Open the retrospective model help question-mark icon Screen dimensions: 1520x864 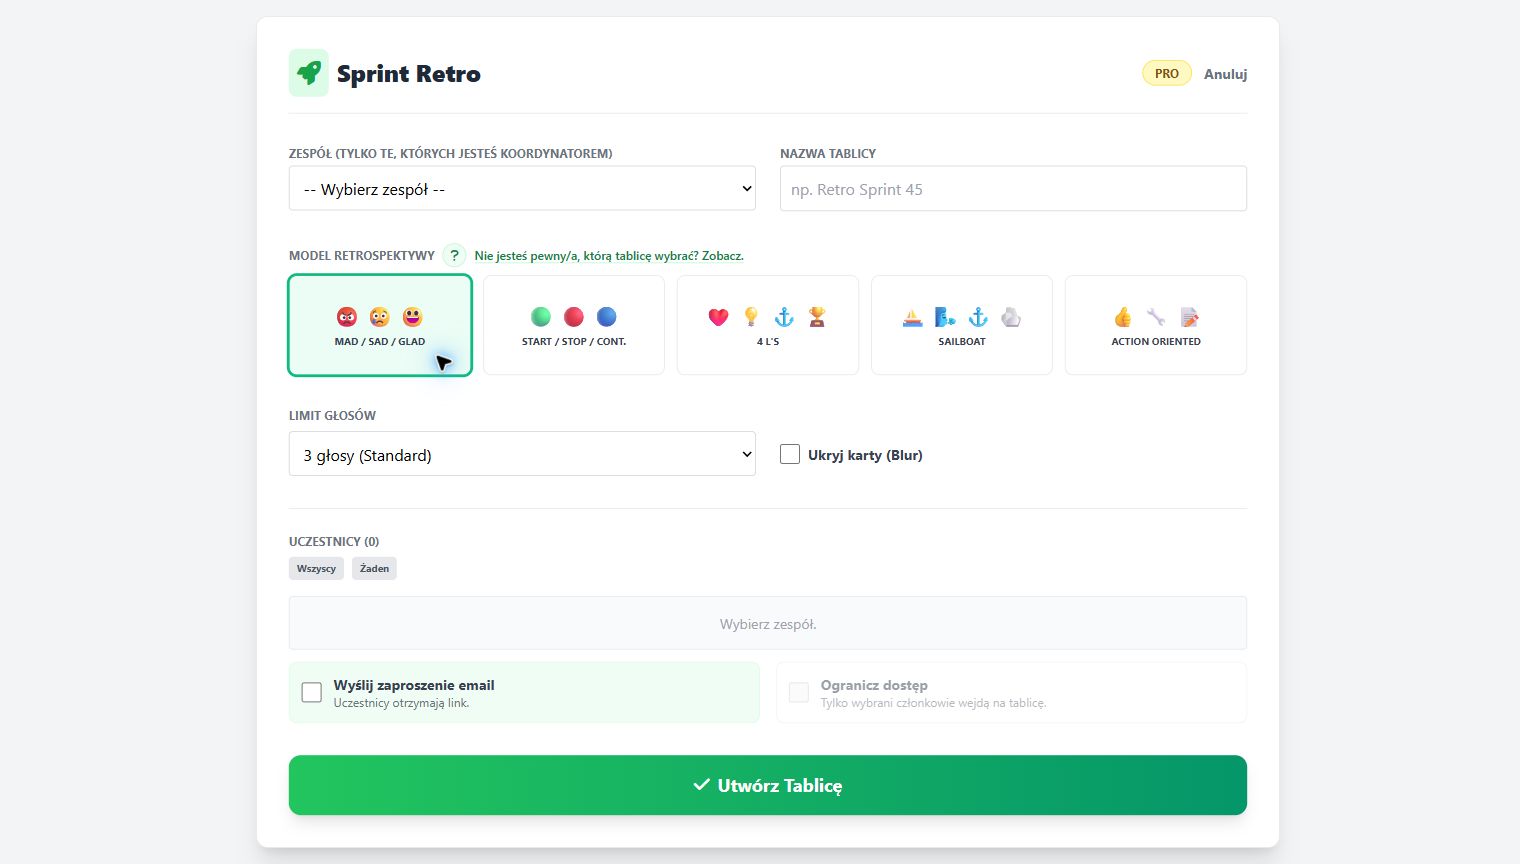coord(454,256)
